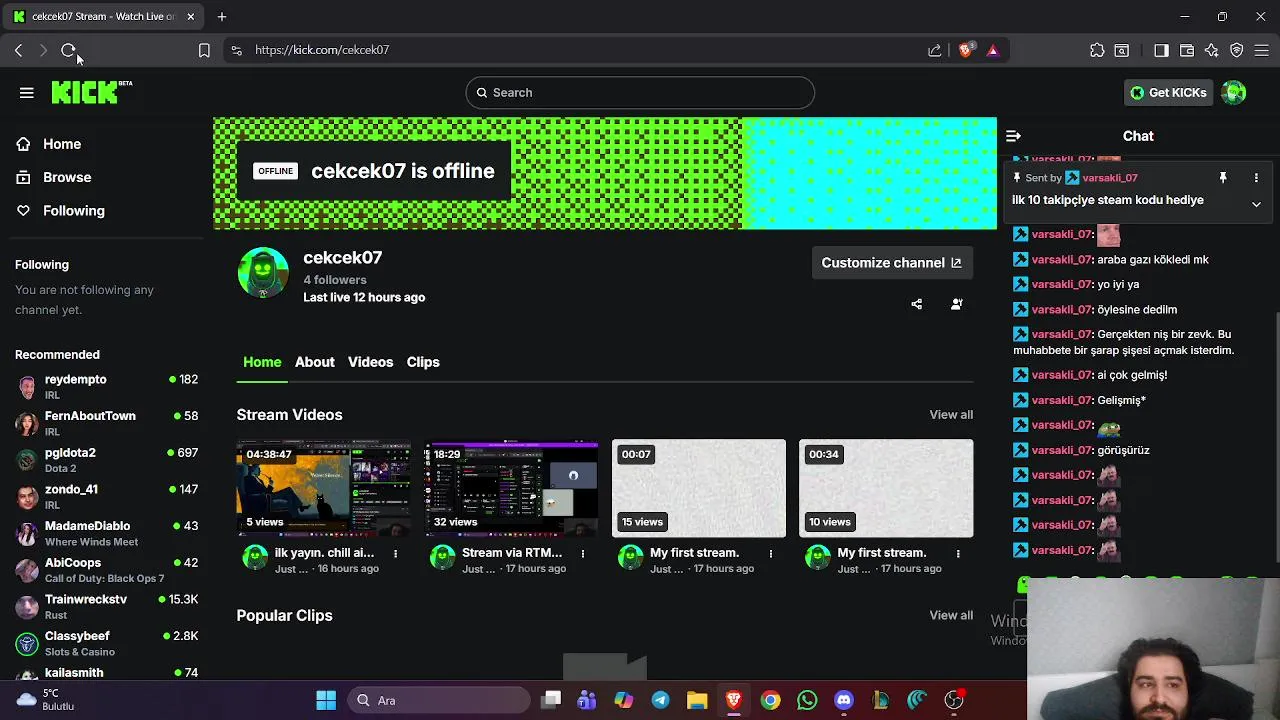Open WhatsApp from taskbar
The image size is (1280, 720).
pyautogui.click(x=807, y=700)
